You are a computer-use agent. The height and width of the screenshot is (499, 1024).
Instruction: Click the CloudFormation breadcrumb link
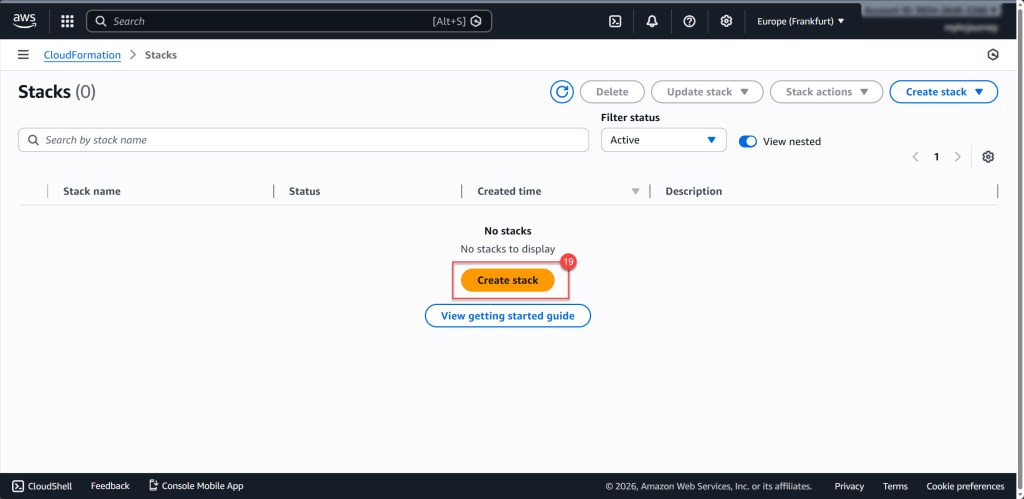coord(82,55)
